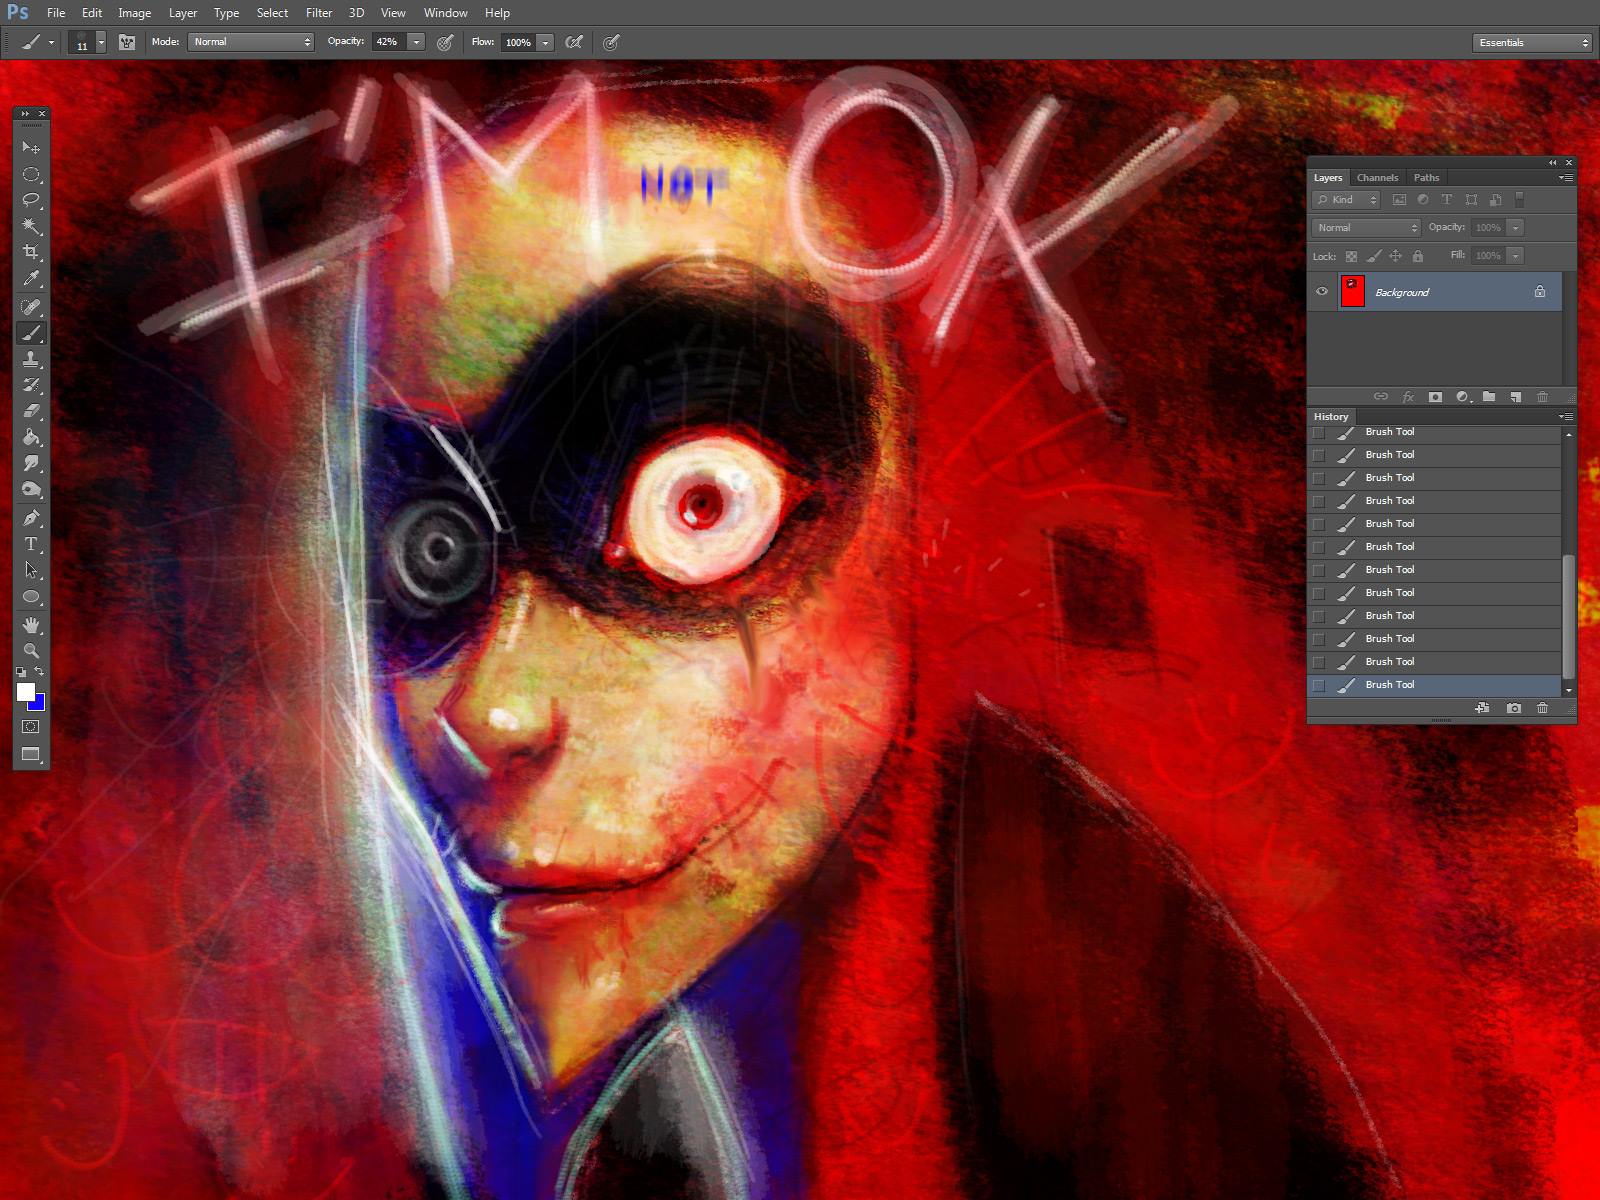Toggle airbrush build-up mode in options bar

click(x=574, y=42)
